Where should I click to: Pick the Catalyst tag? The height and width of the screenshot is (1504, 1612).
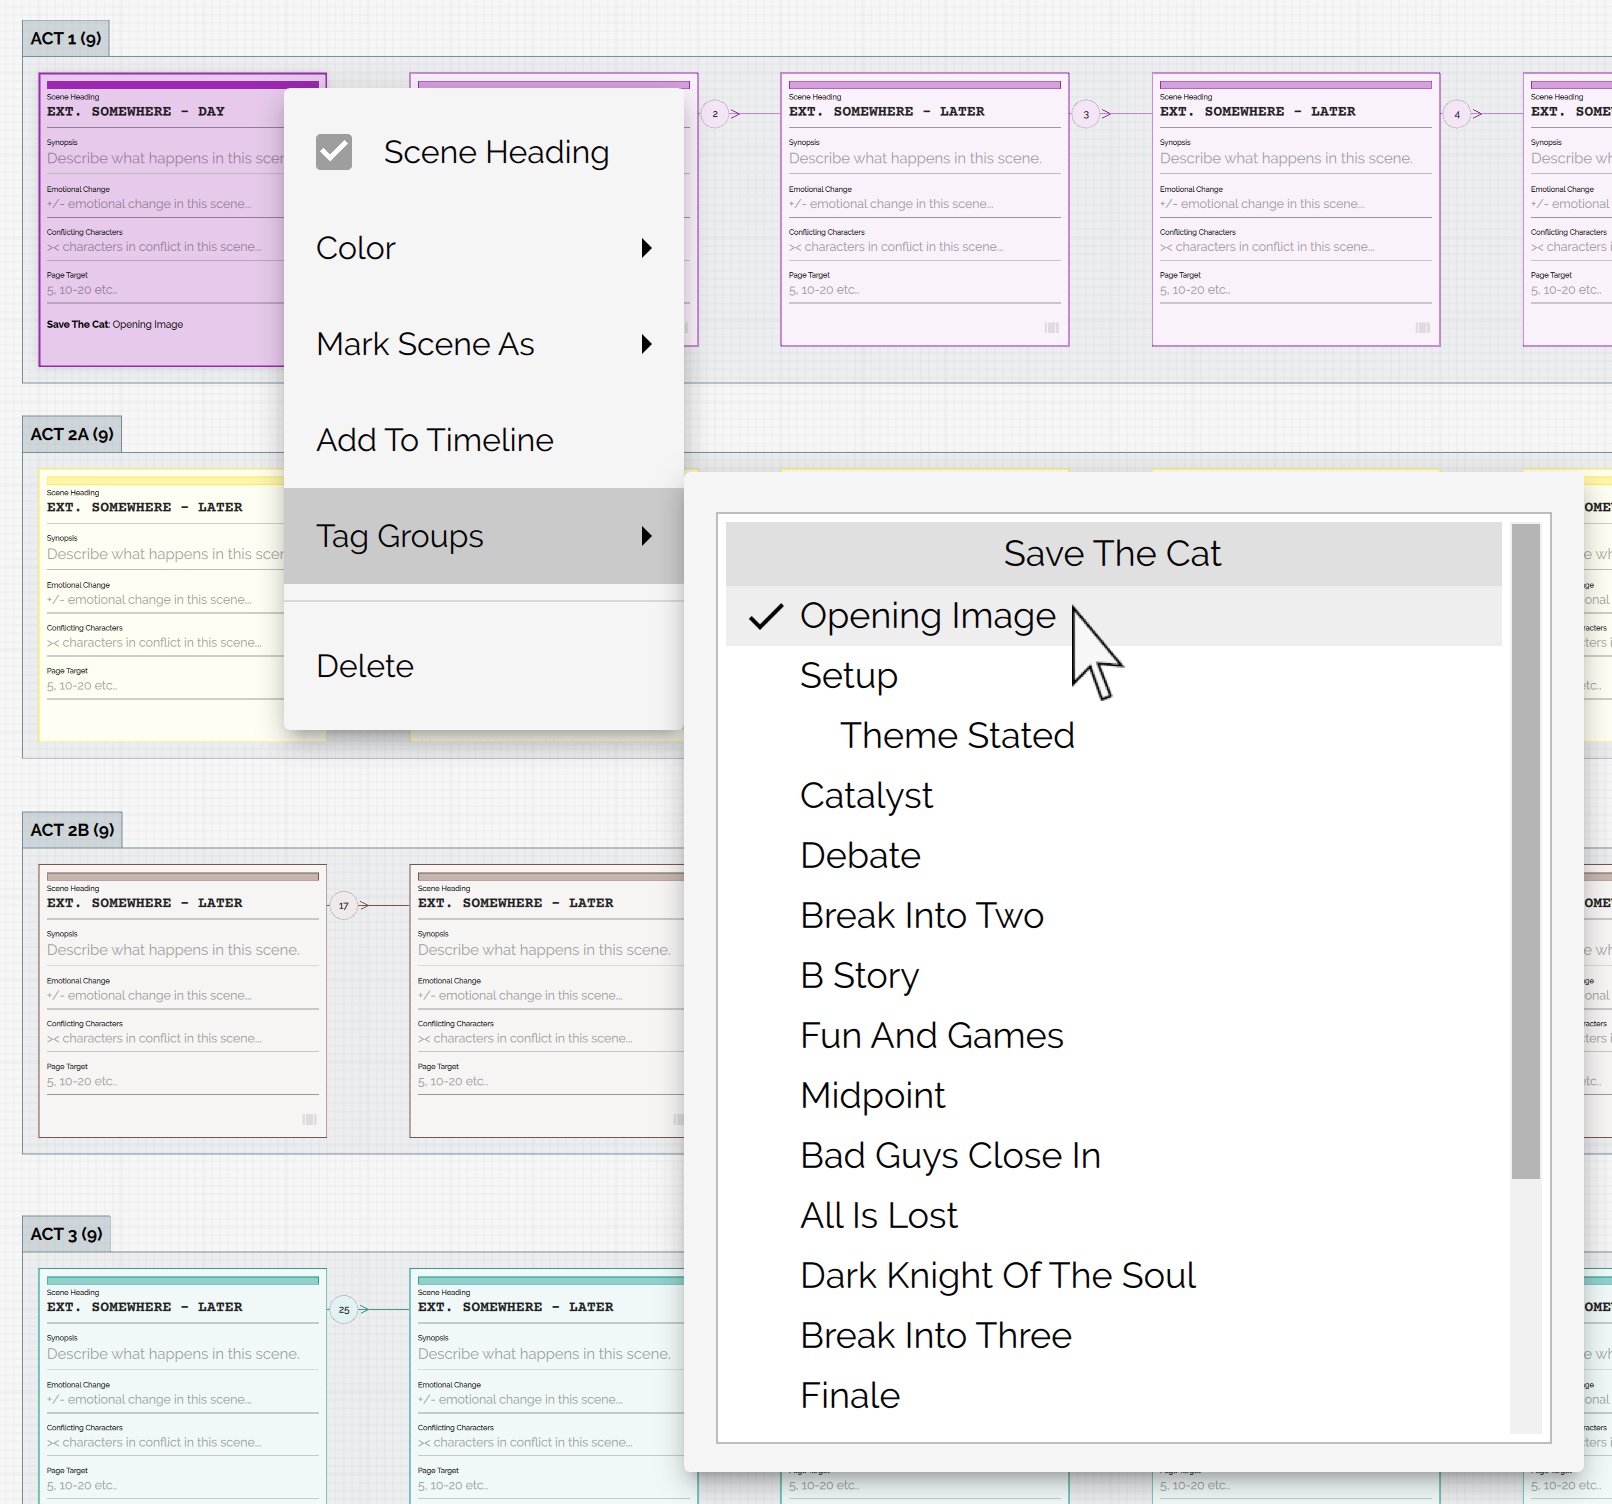click(x=1113, y=796)
